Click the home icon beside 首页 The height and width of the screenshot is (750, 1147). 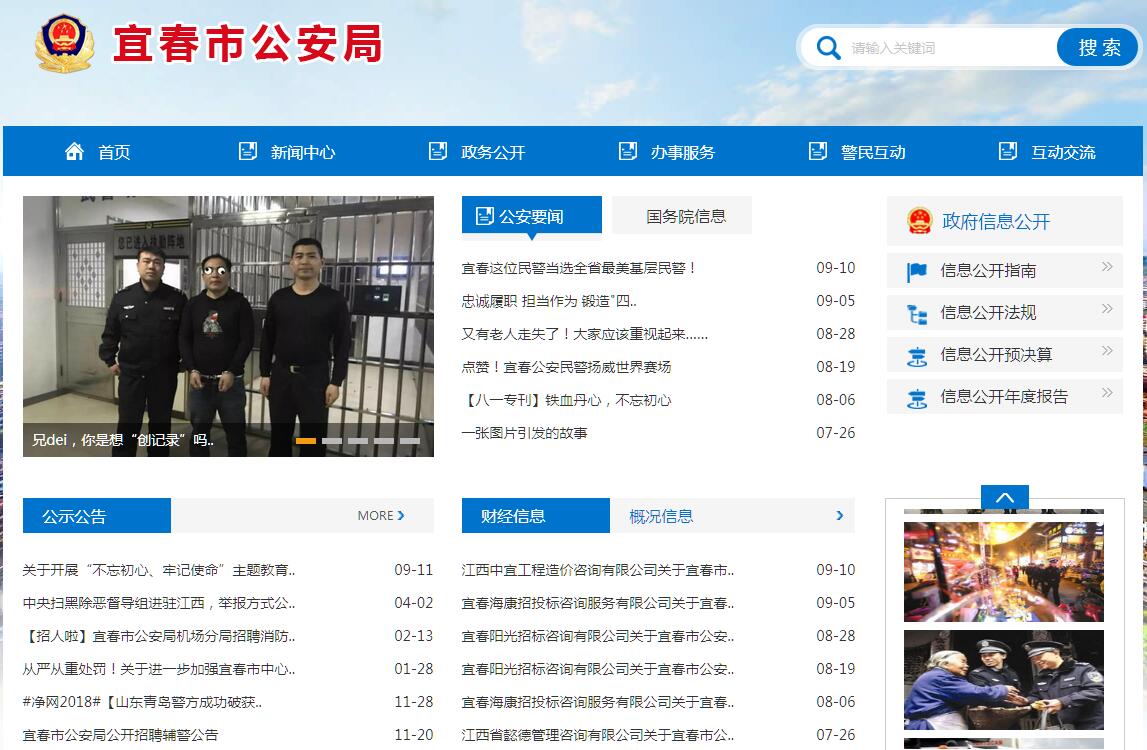(x=74, y=152)
